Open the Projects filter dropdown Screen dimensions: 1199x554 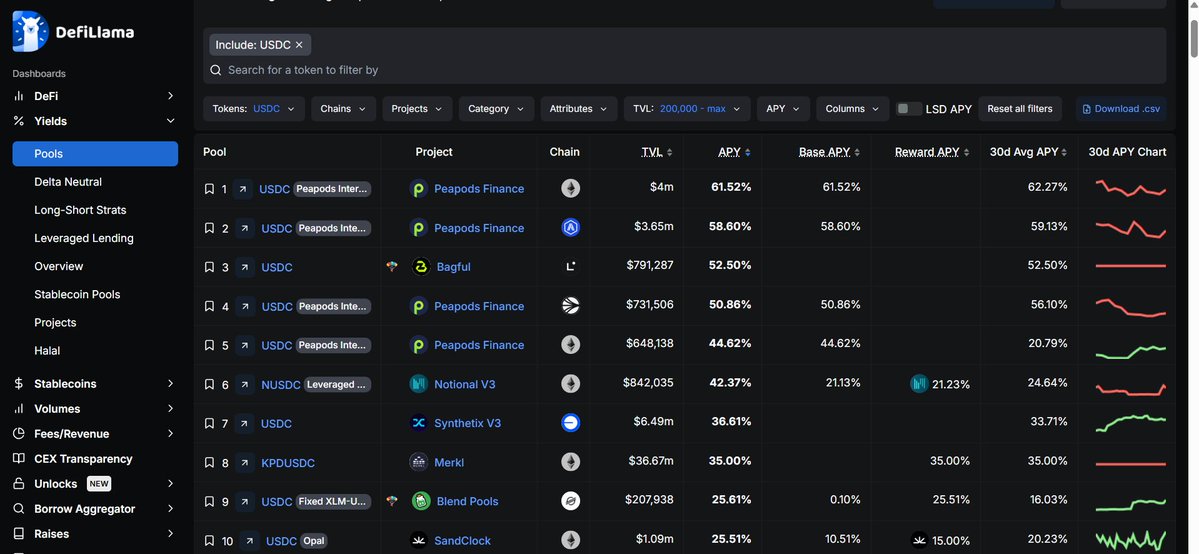coord(418,109)
